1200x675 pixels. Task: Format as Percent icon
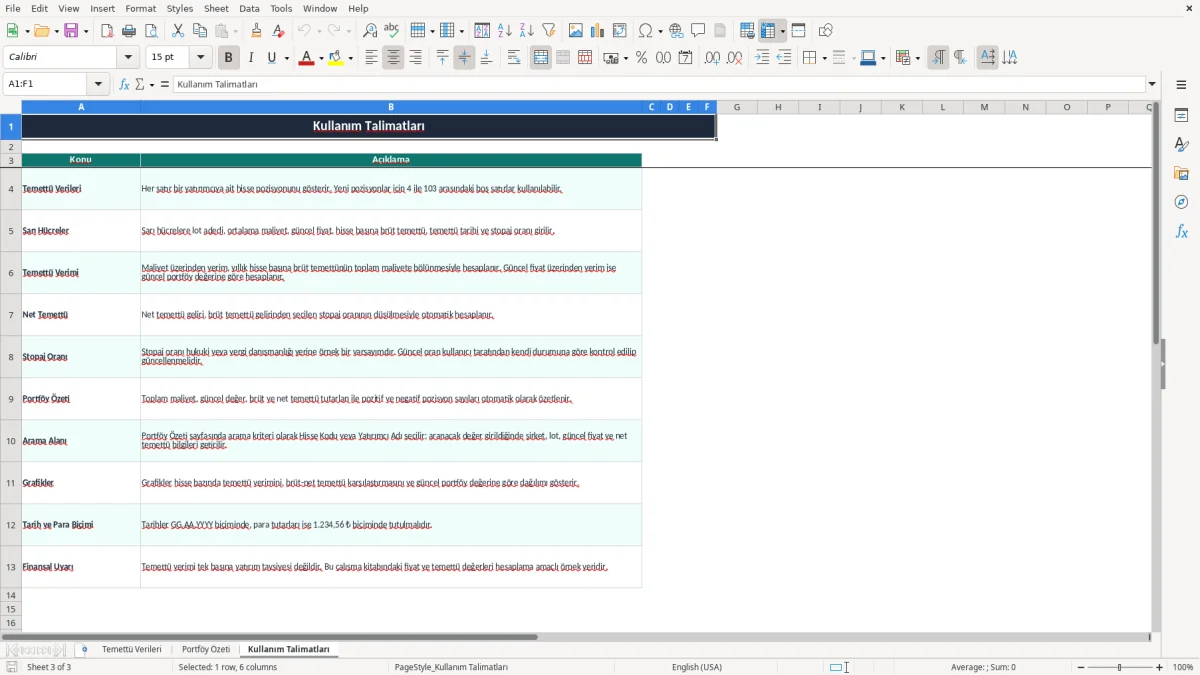(x=642, y=58)
